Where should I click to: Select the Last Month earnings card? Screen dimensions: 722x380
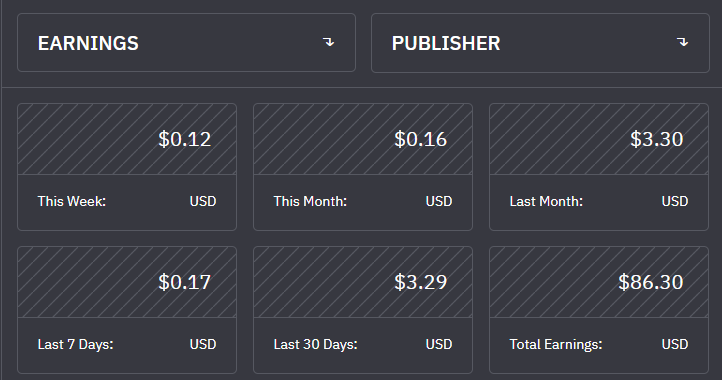coord(599,167)
